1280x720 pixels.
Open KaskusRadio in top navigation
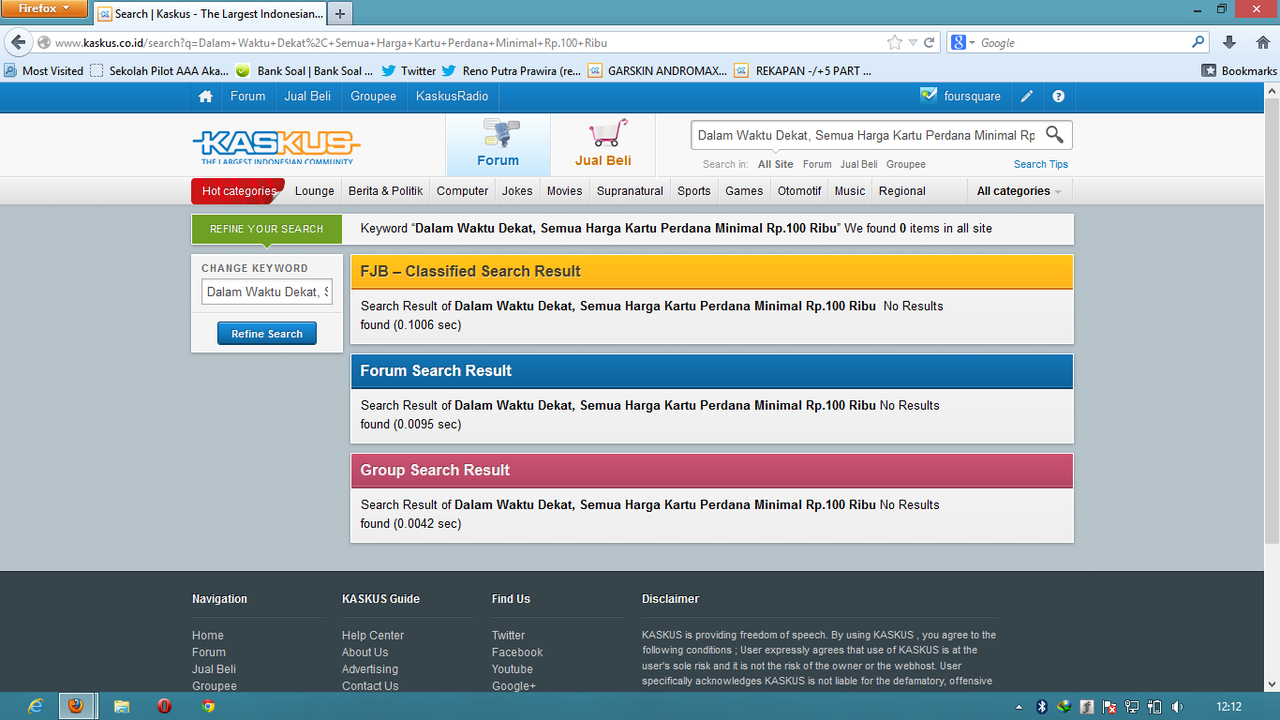(x=452, y=96)
